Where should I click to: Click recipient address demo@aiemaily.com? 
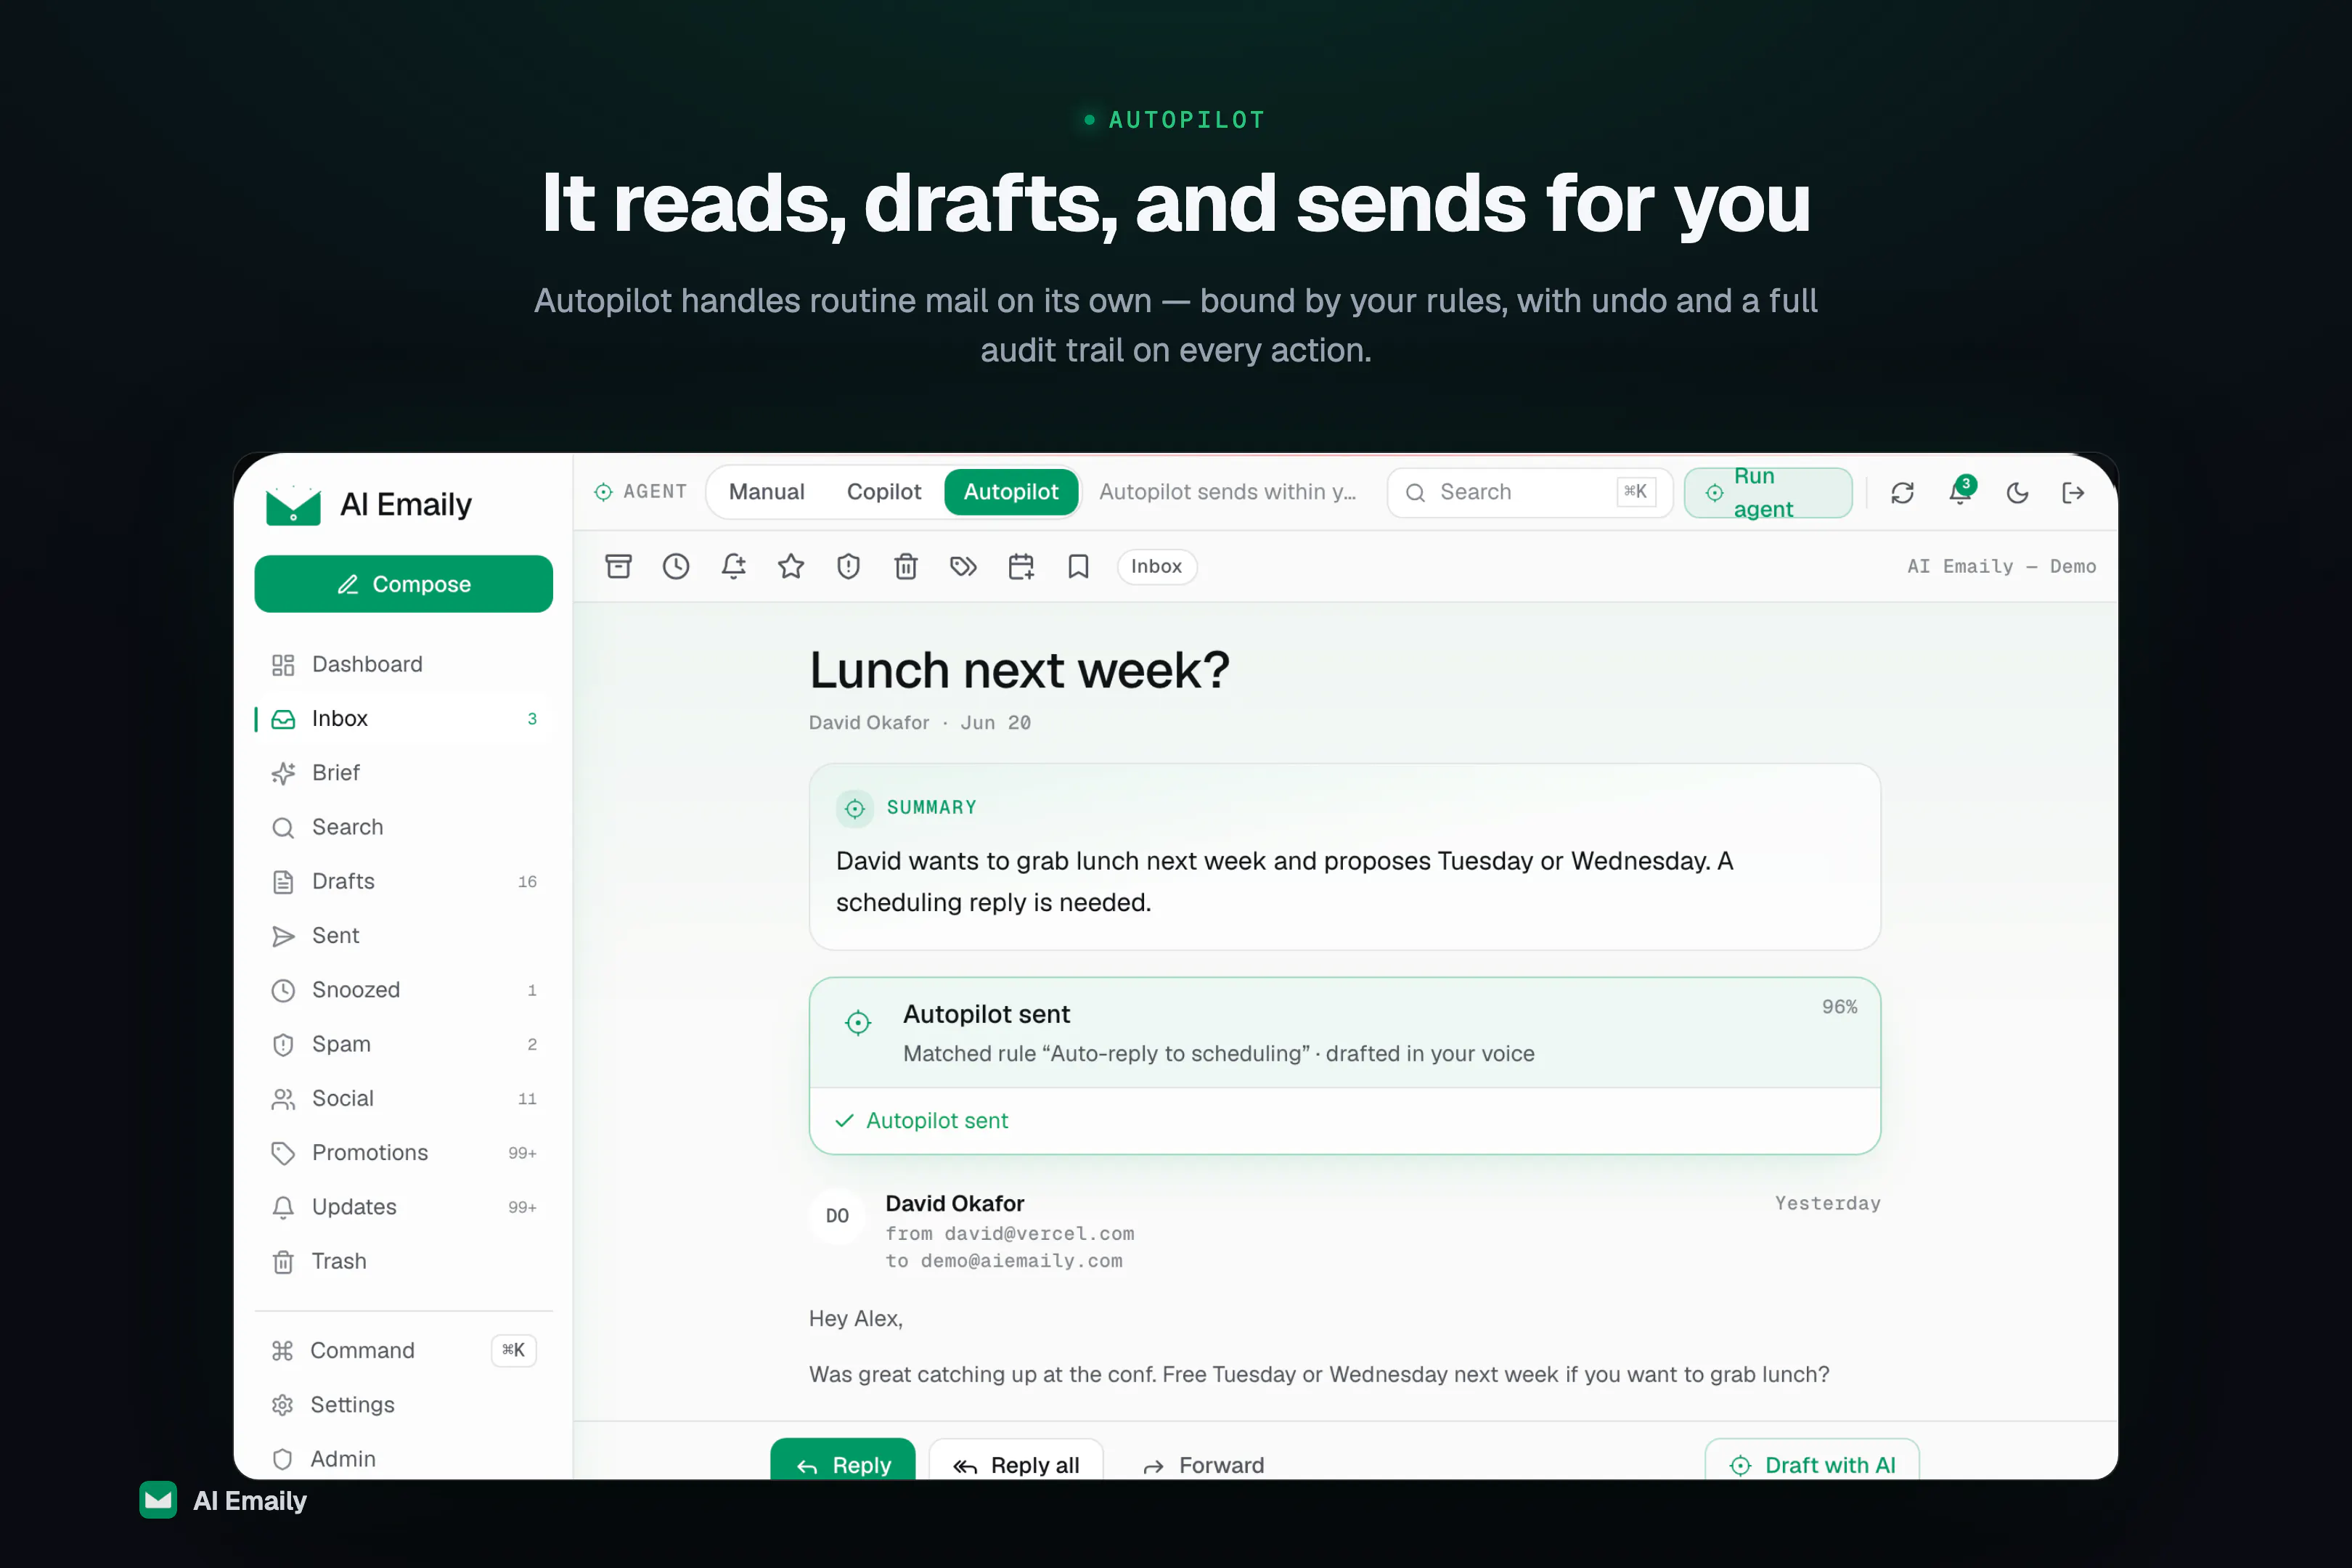click(x=1021, y=1261)
